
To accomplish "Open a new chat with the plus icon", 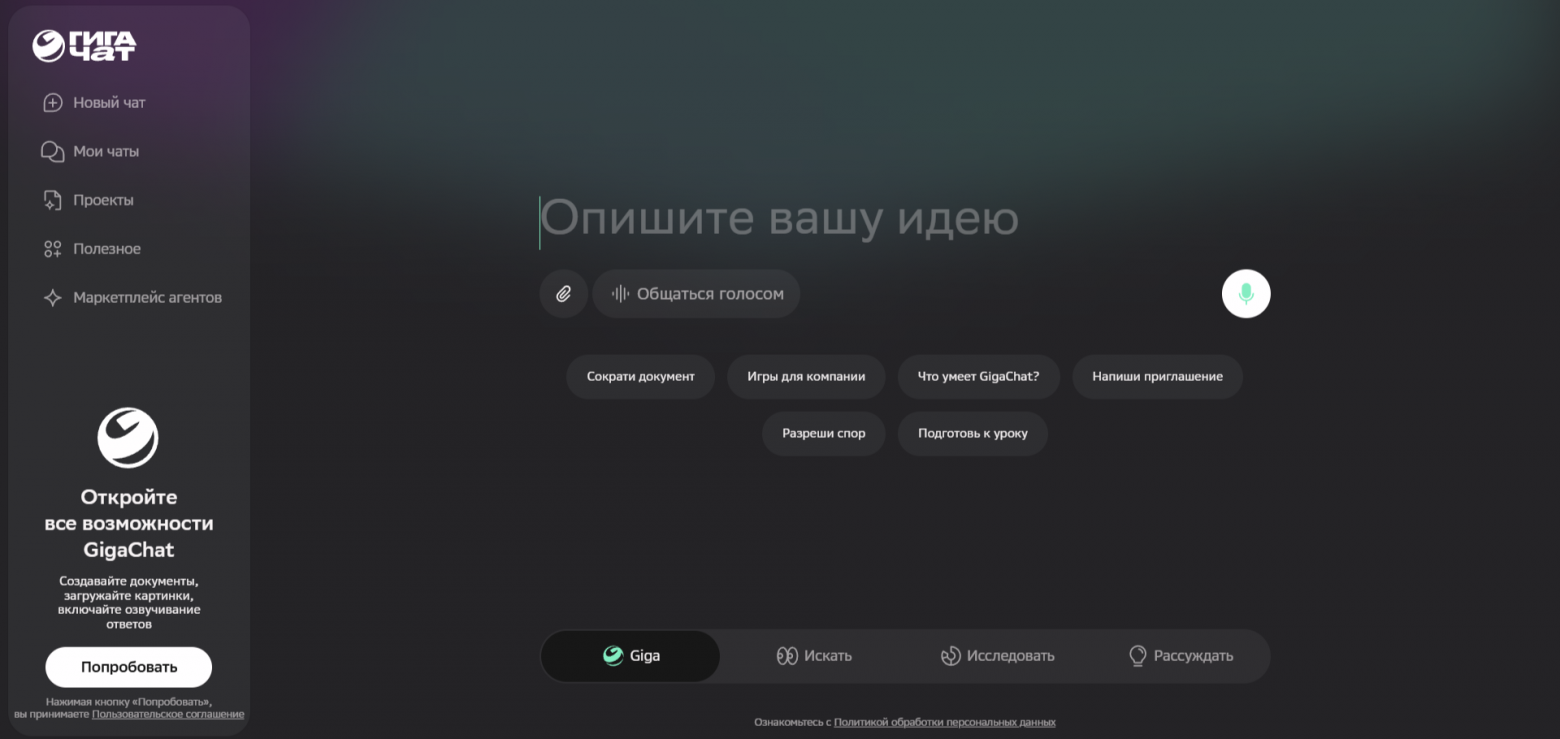I will [52, 102].
